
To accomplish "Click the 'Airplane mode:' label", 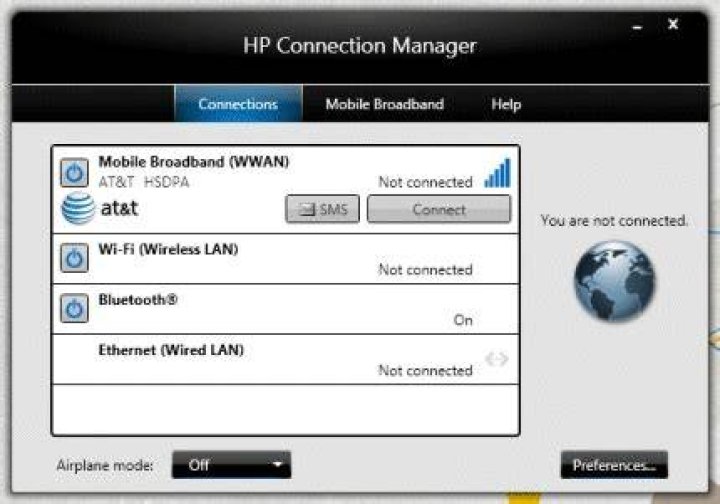I will tap(105, 465).
